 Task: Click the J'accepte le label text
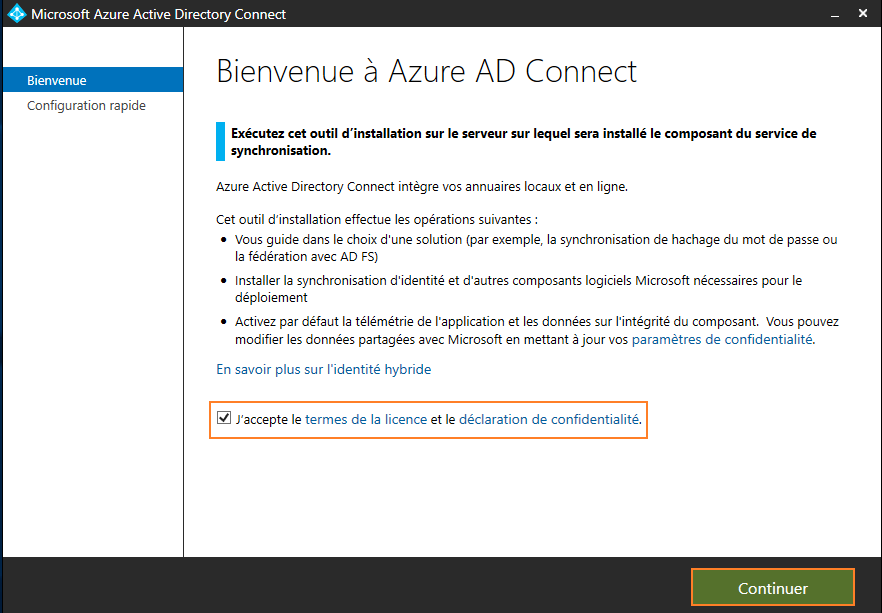pyautogui.click(x=269, y=420)
